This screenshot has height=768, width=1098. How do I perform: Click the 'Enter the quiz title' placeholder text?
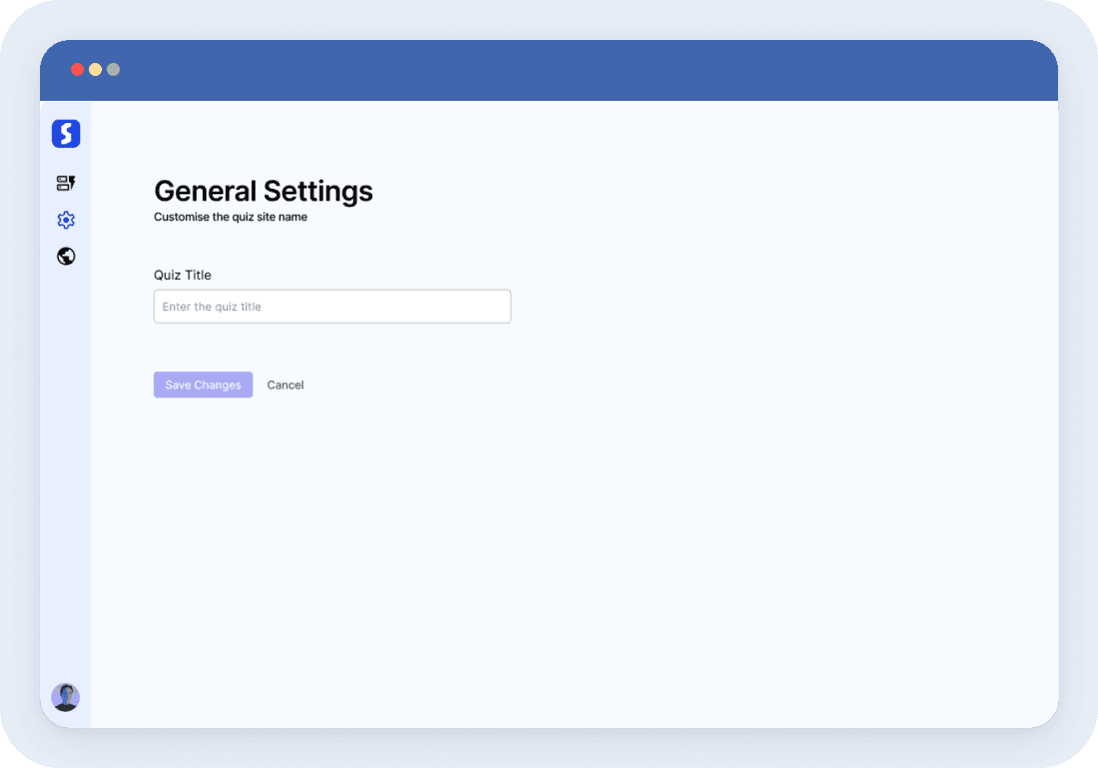pyautogui.click(x=212, y=307)
